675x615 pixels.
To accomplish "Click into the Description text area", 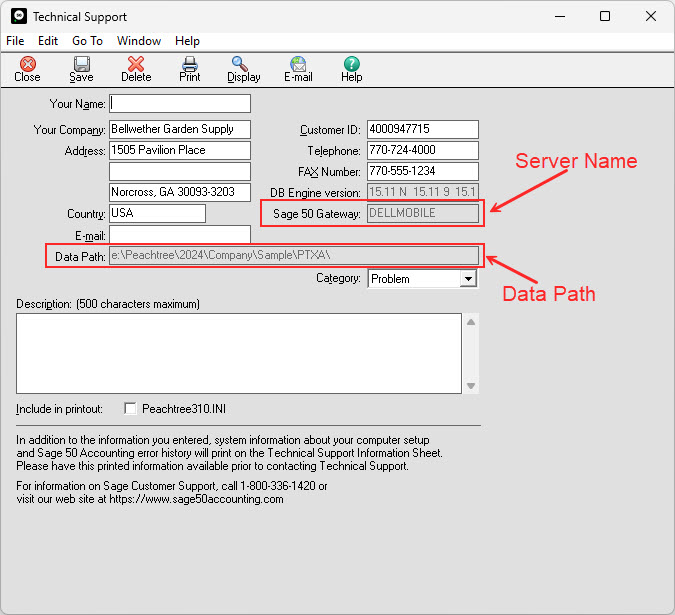I will (238, 353).
